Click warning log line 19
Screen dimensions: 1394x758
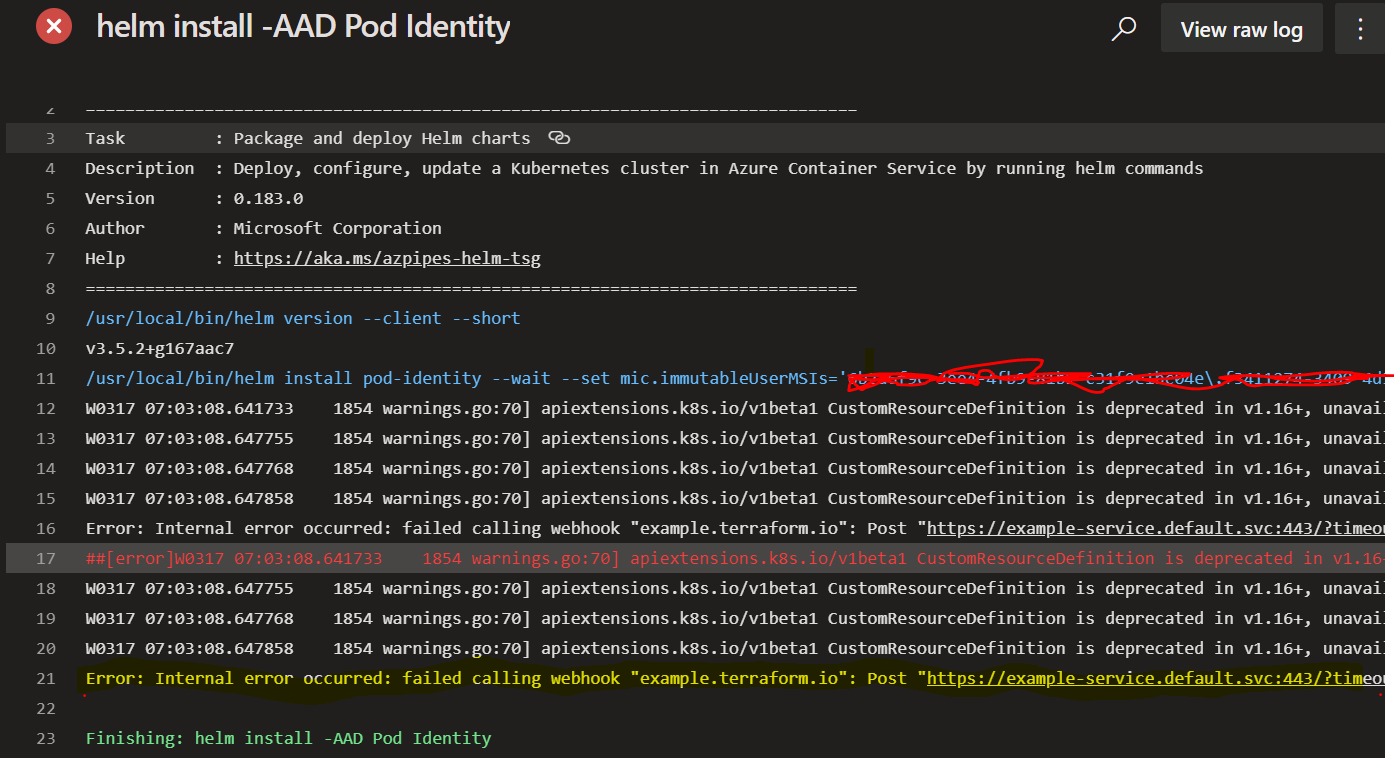(735, 618)
